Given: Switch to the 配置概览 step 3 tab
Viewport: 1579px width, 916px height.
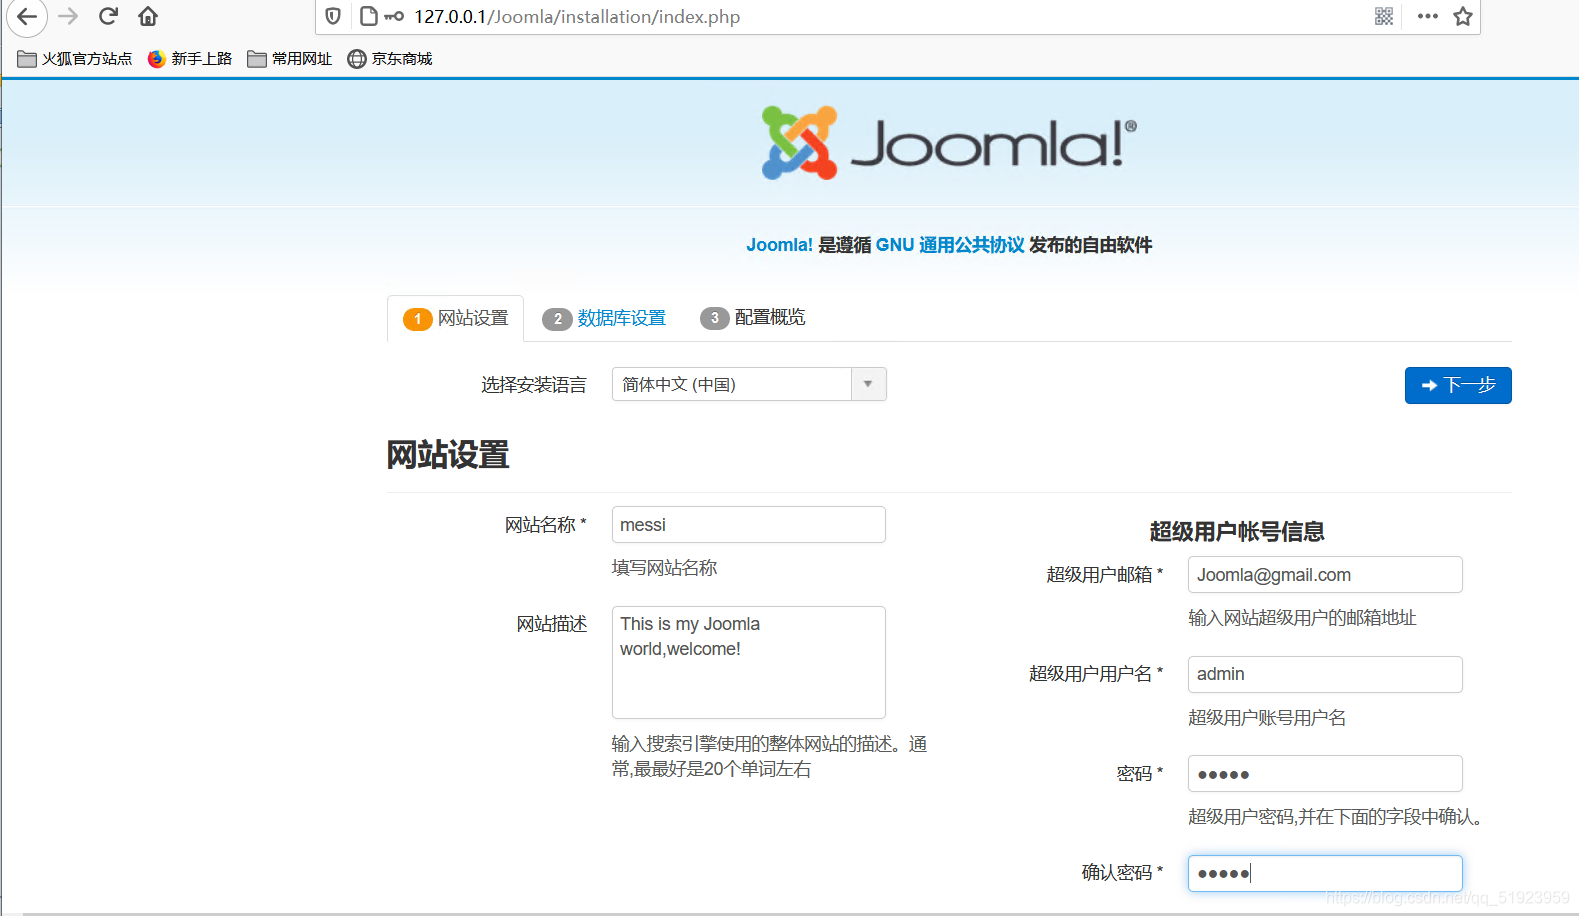Looking at the screenshot, I should [x=752, y=318].
